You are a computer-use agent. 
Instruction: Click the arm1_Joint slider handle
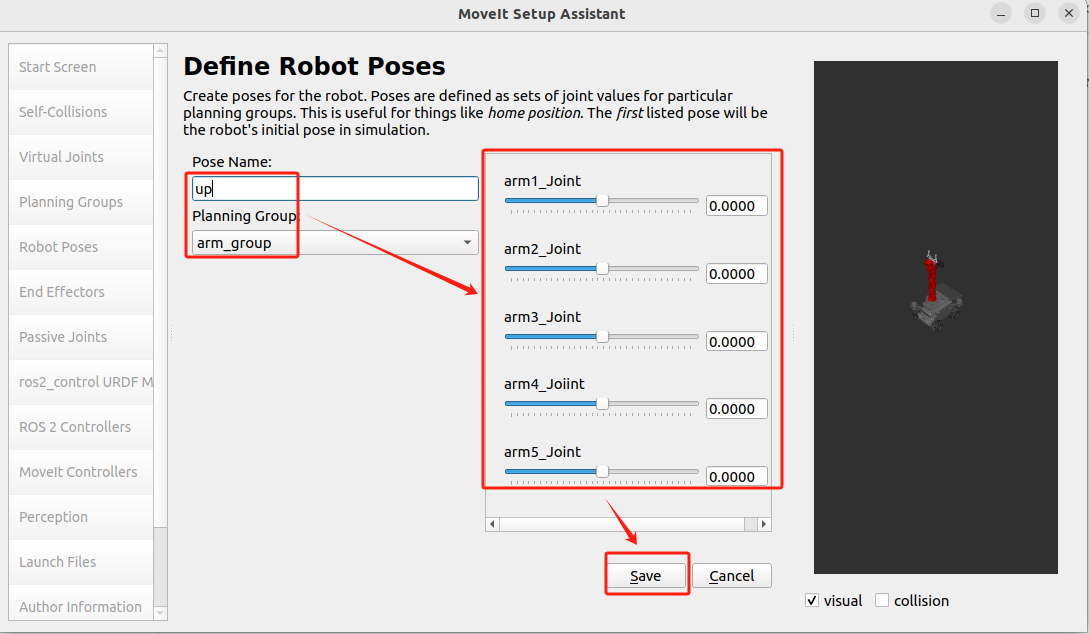(x=602, y=201)
